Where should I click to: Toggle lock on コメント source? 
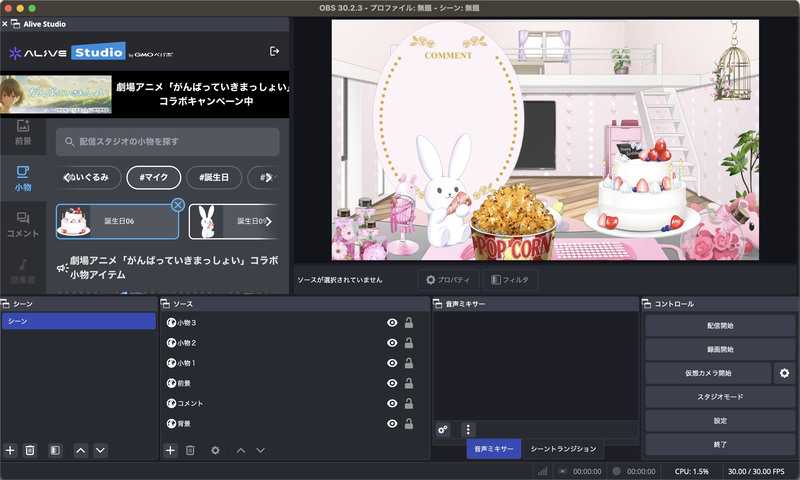point(409,403)
